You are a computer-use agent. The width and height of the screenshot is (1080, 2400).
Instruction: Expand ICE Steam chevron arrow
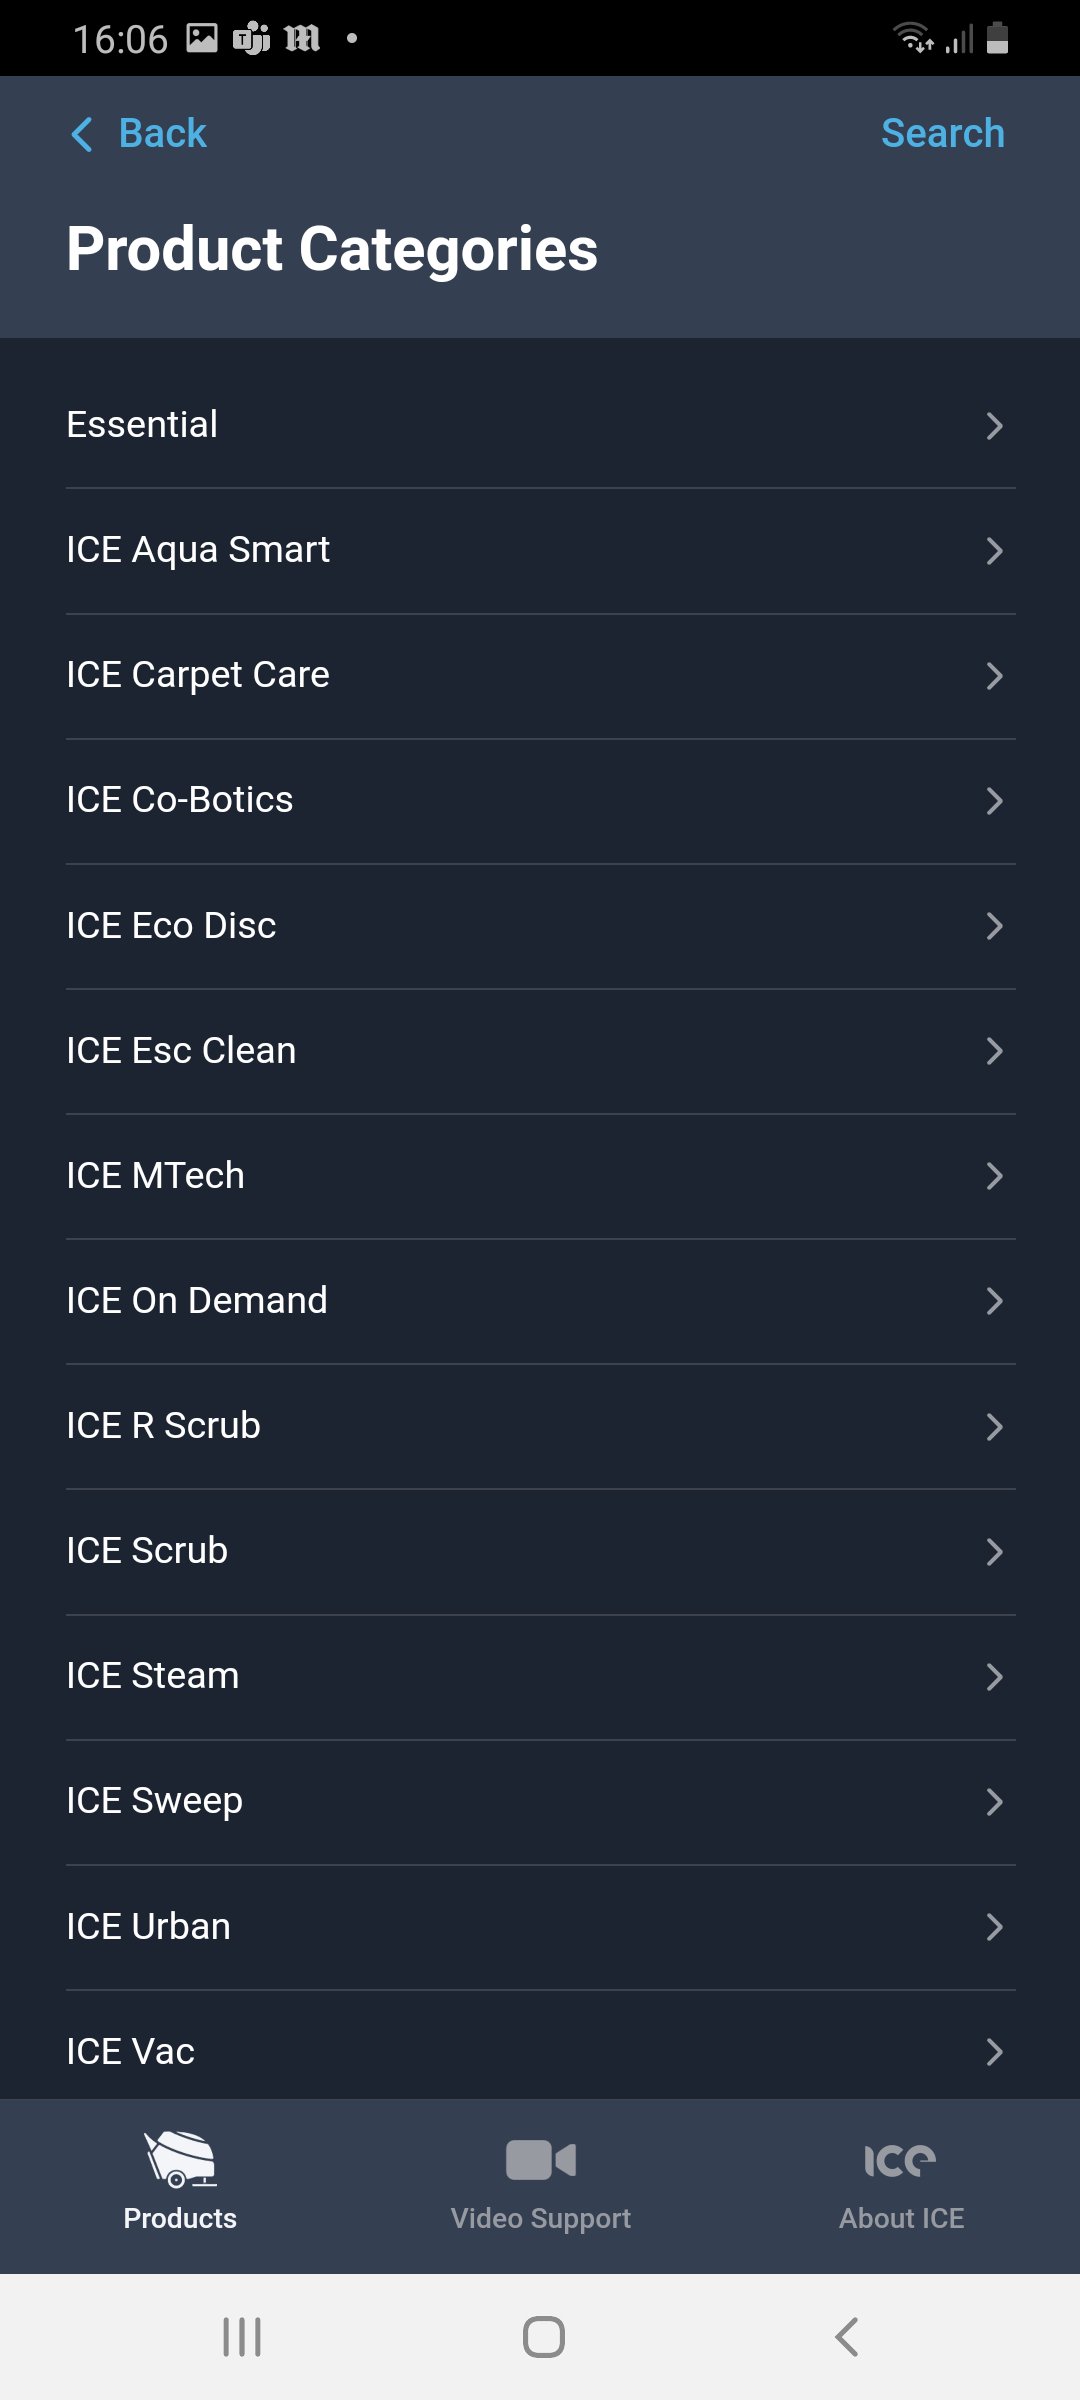[994, 1677]
